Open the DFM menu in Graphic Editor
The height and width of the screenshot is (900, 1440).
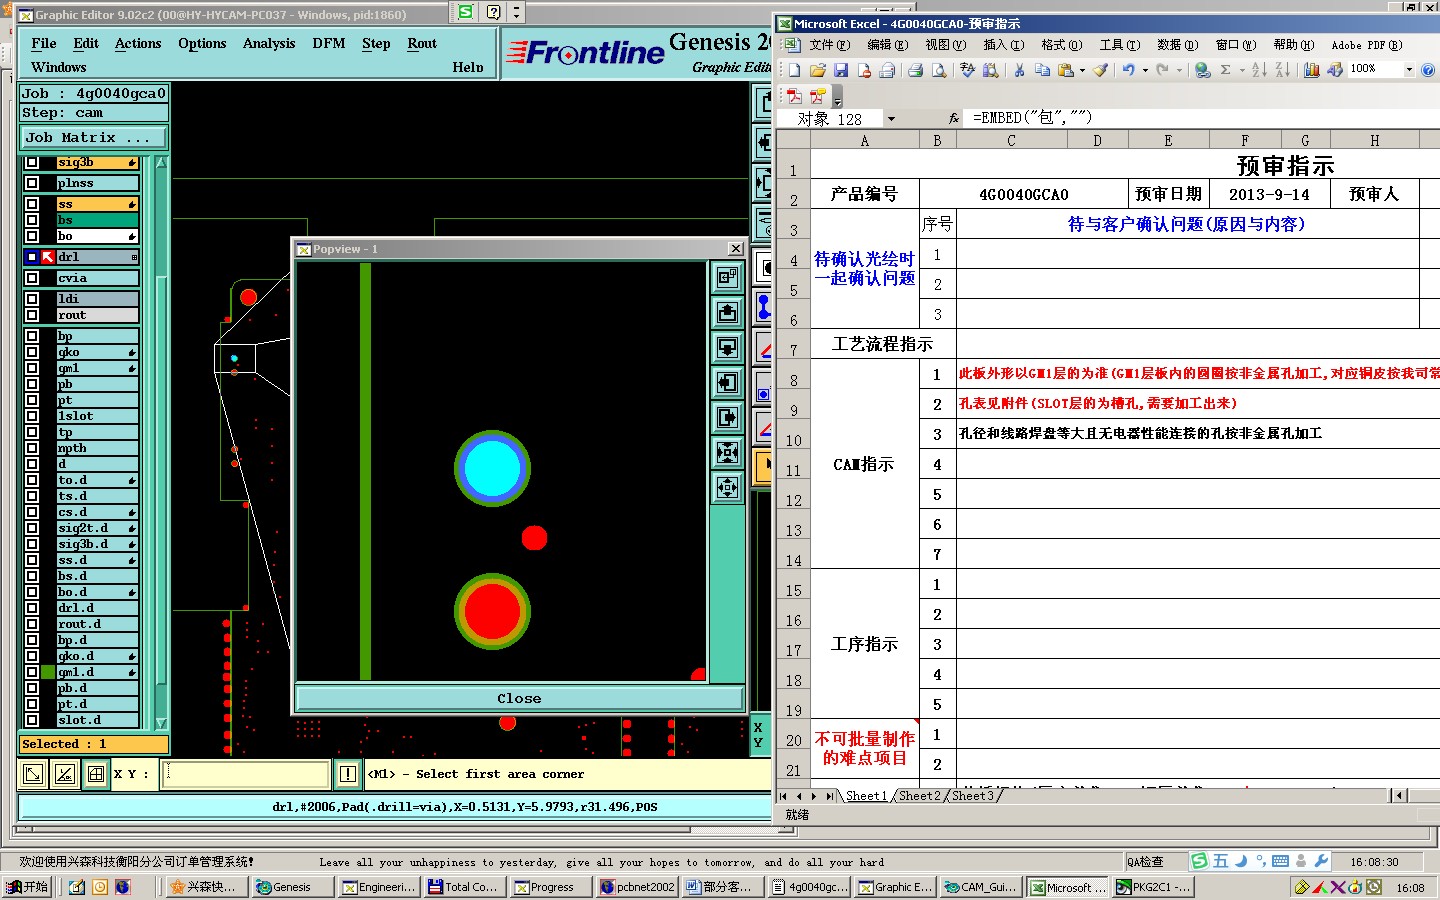329,43
